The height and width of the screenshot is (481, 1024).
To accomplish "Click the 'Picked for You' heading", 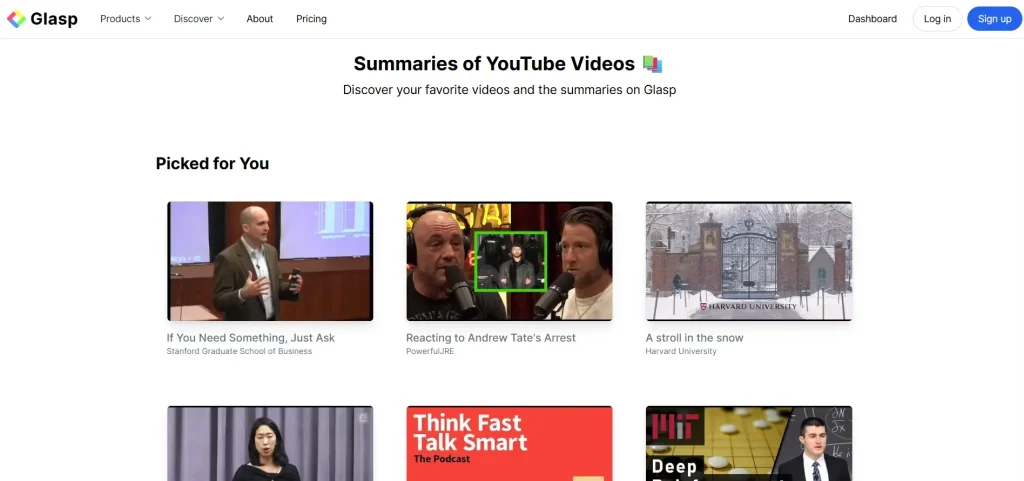I will coord(212,163).
